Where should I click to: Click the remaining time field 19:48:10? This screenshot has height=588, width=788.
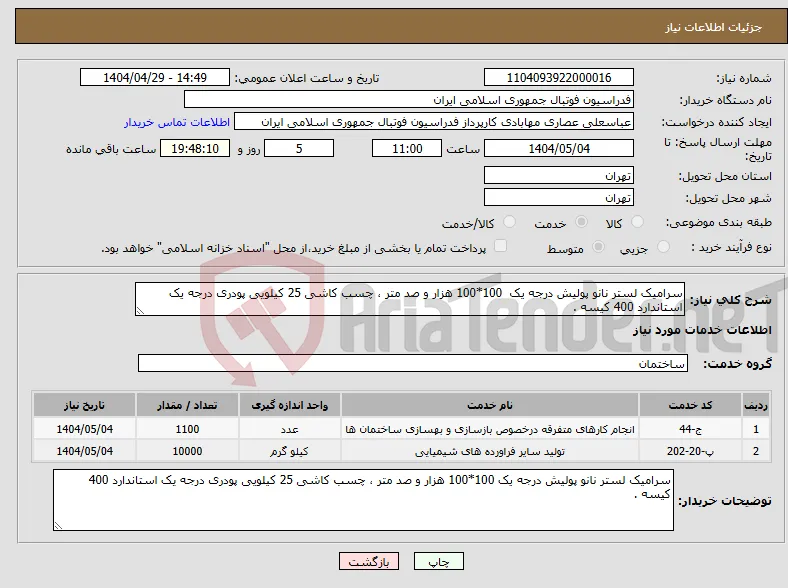click(195, 148)
